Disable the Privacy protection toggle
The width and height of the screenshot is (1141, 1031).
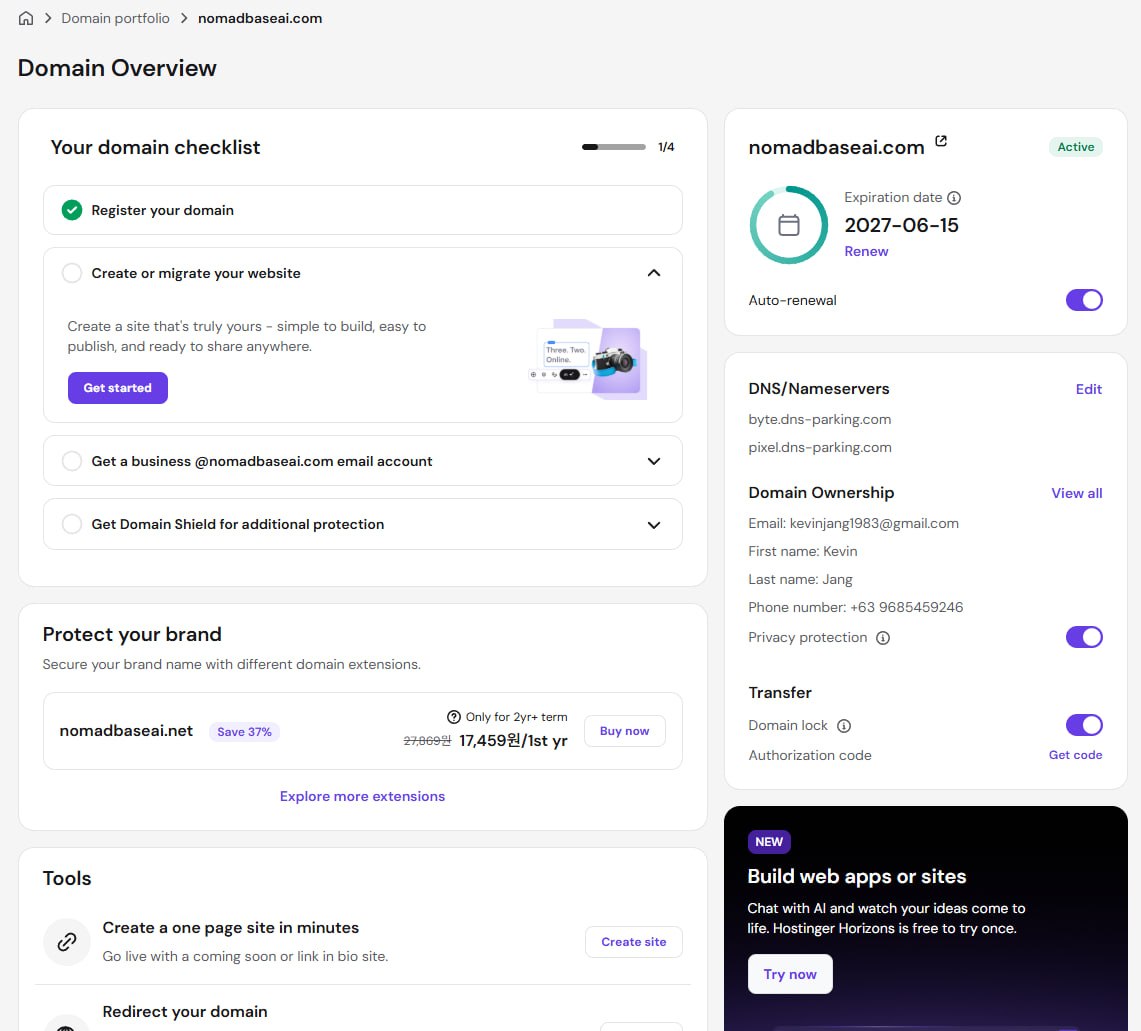tap(1084, 637)
